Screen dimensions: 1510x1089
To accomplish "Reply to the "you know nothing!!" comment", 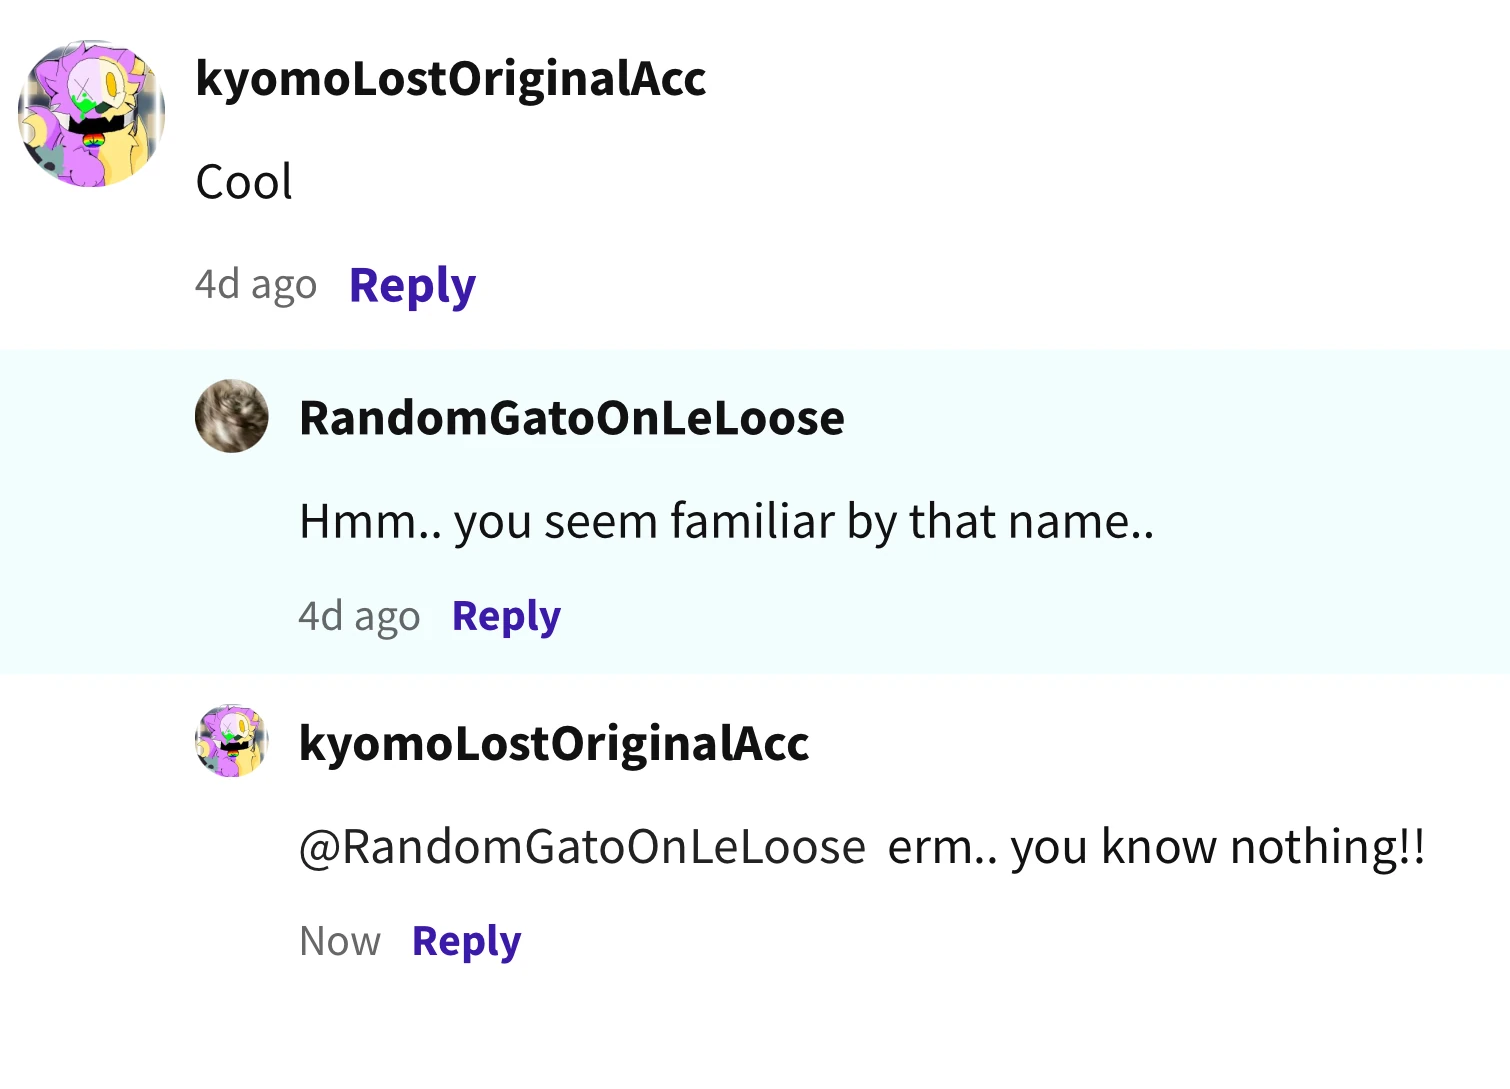I will [466, 942].
